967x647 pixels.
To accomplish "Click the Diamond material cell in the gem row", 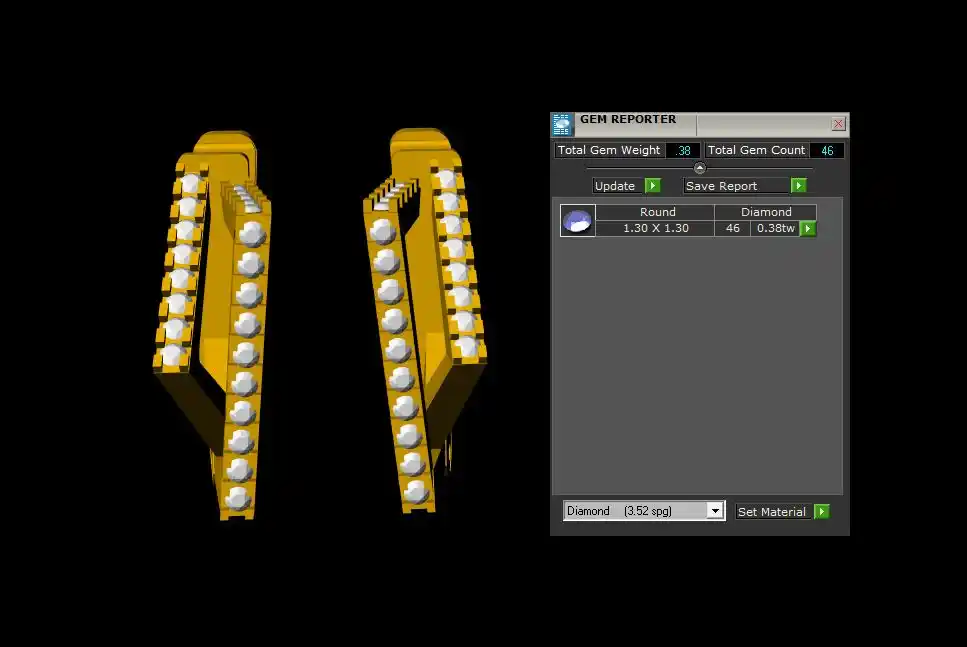I will [x=765, y=212].
